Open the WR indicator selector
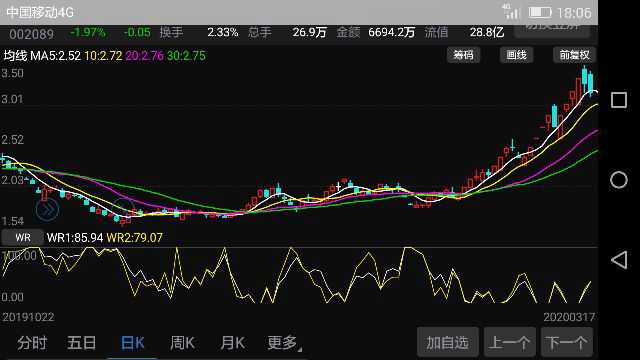Screen dimensions: 640x360 pyautogui.click(x=22, y=238)
